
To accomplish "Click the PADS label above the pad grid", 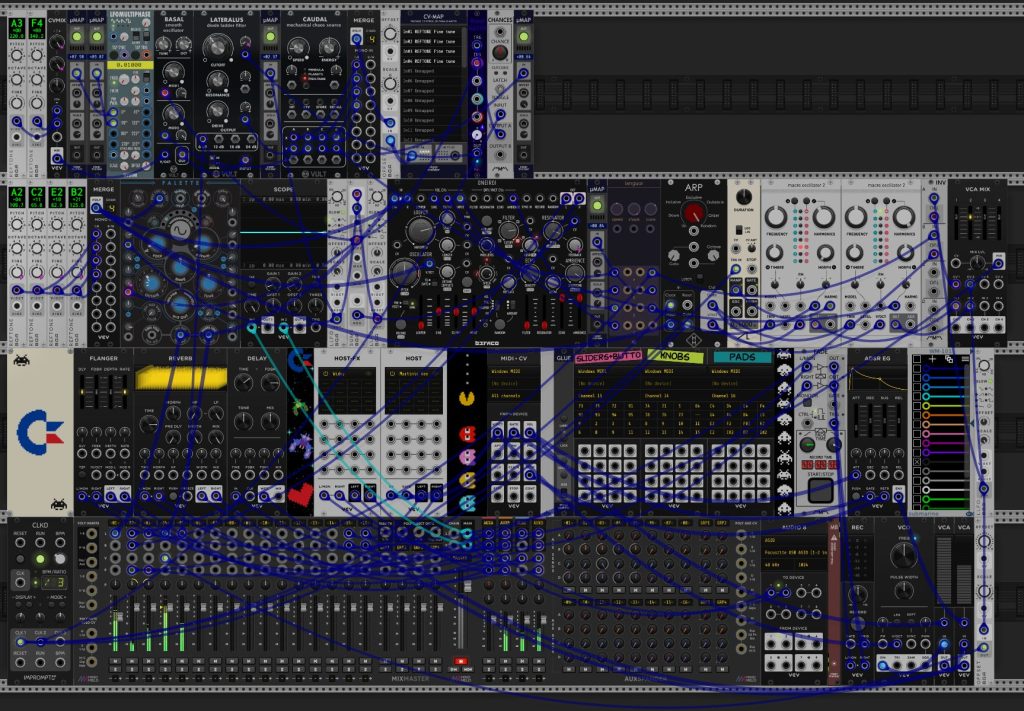I will click(x=743, y=357).
